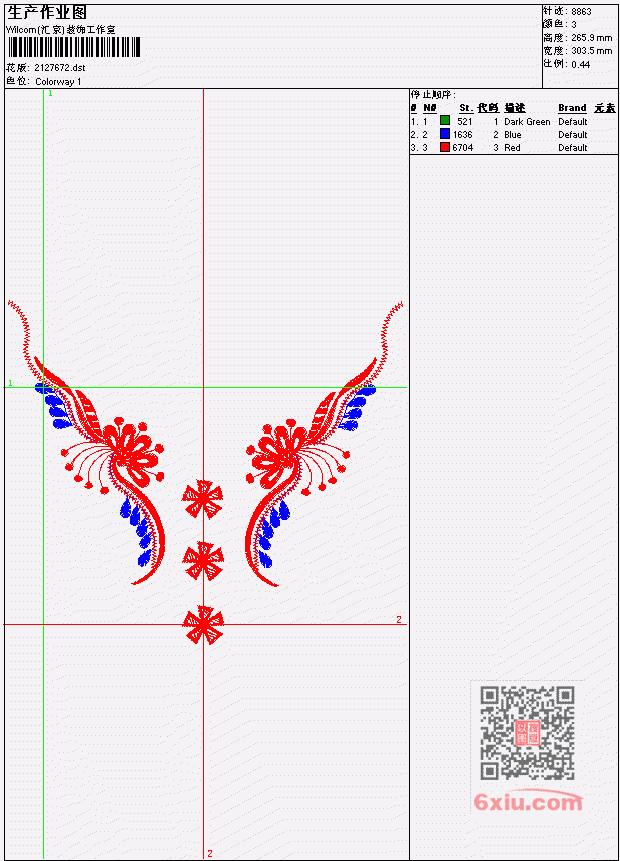The height and width of the screenshot is (861, 620).
Task: Click the Red color swatch in row 3
Action: [x=445, y=147]
